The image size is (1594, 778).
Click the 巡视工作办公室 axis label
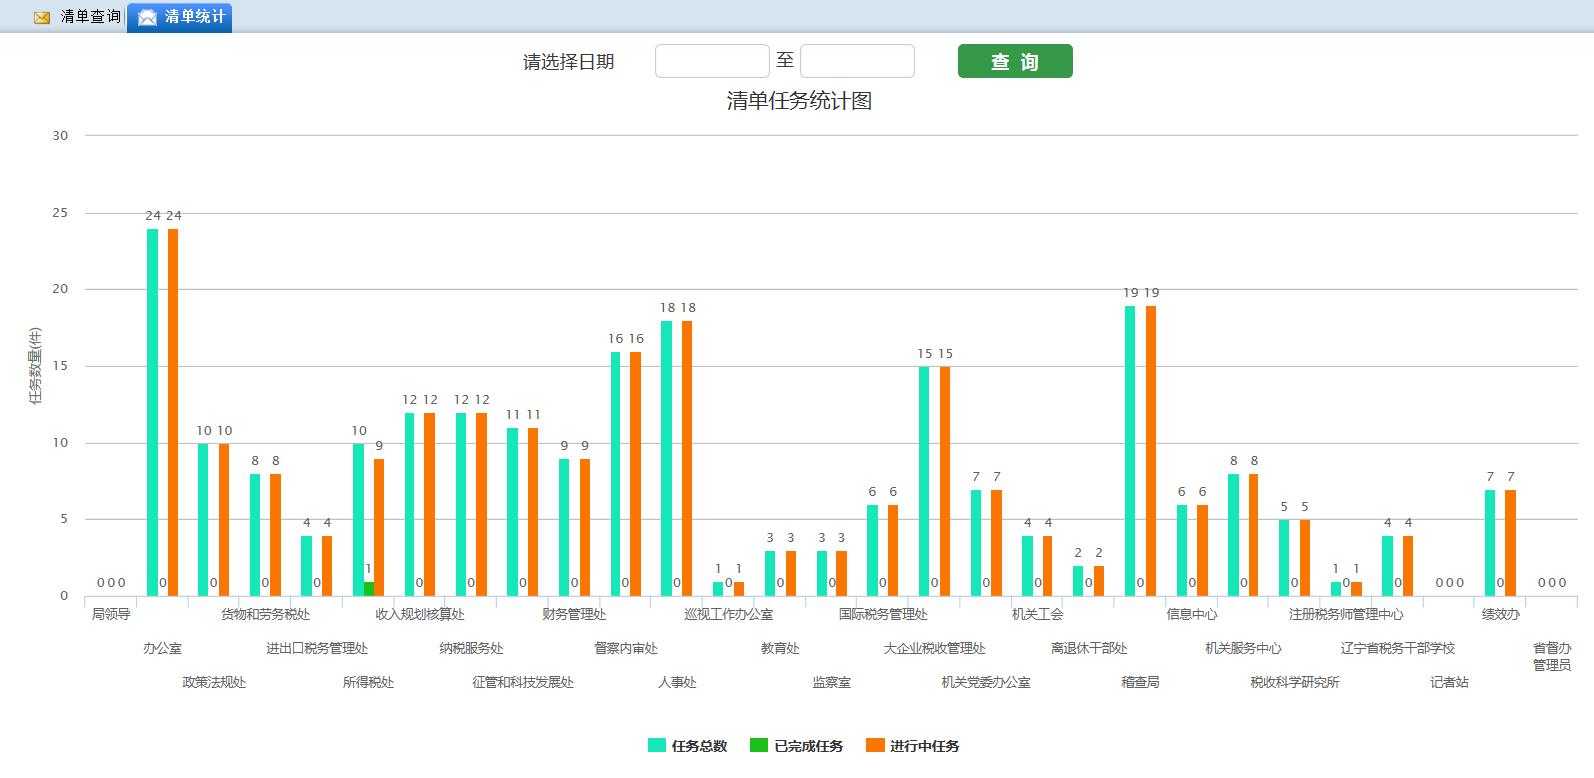click(729, 614)
